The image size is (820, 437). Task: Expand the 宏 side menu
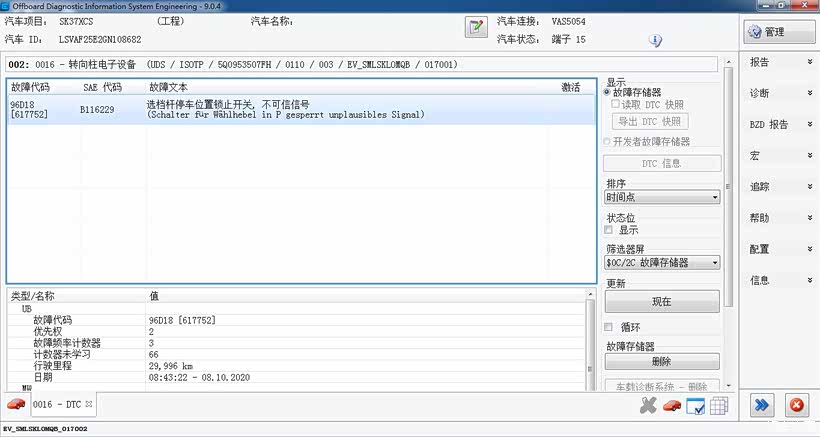coord(780,155)
